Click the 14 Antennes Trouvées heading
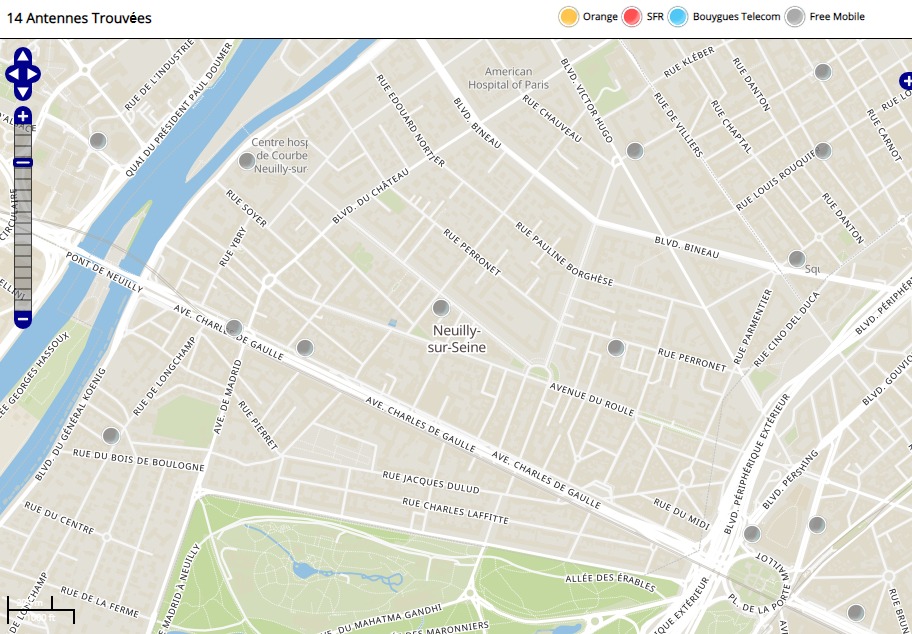912x634 pixels. (80, 18)
